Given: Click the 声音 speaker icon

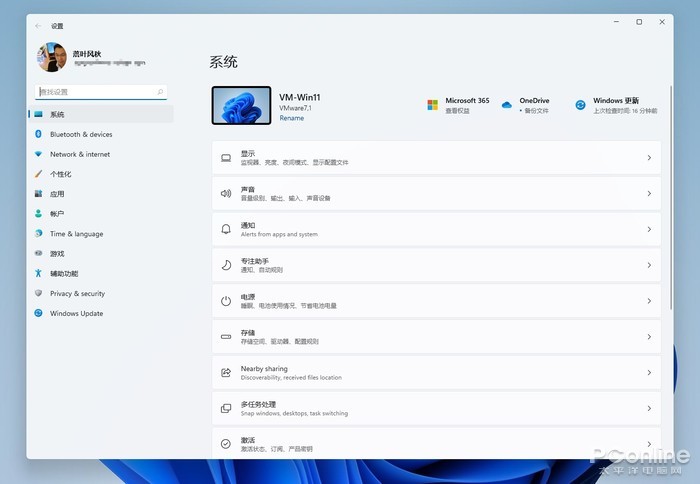Looking at the screenshot, I should coord(226,193).
